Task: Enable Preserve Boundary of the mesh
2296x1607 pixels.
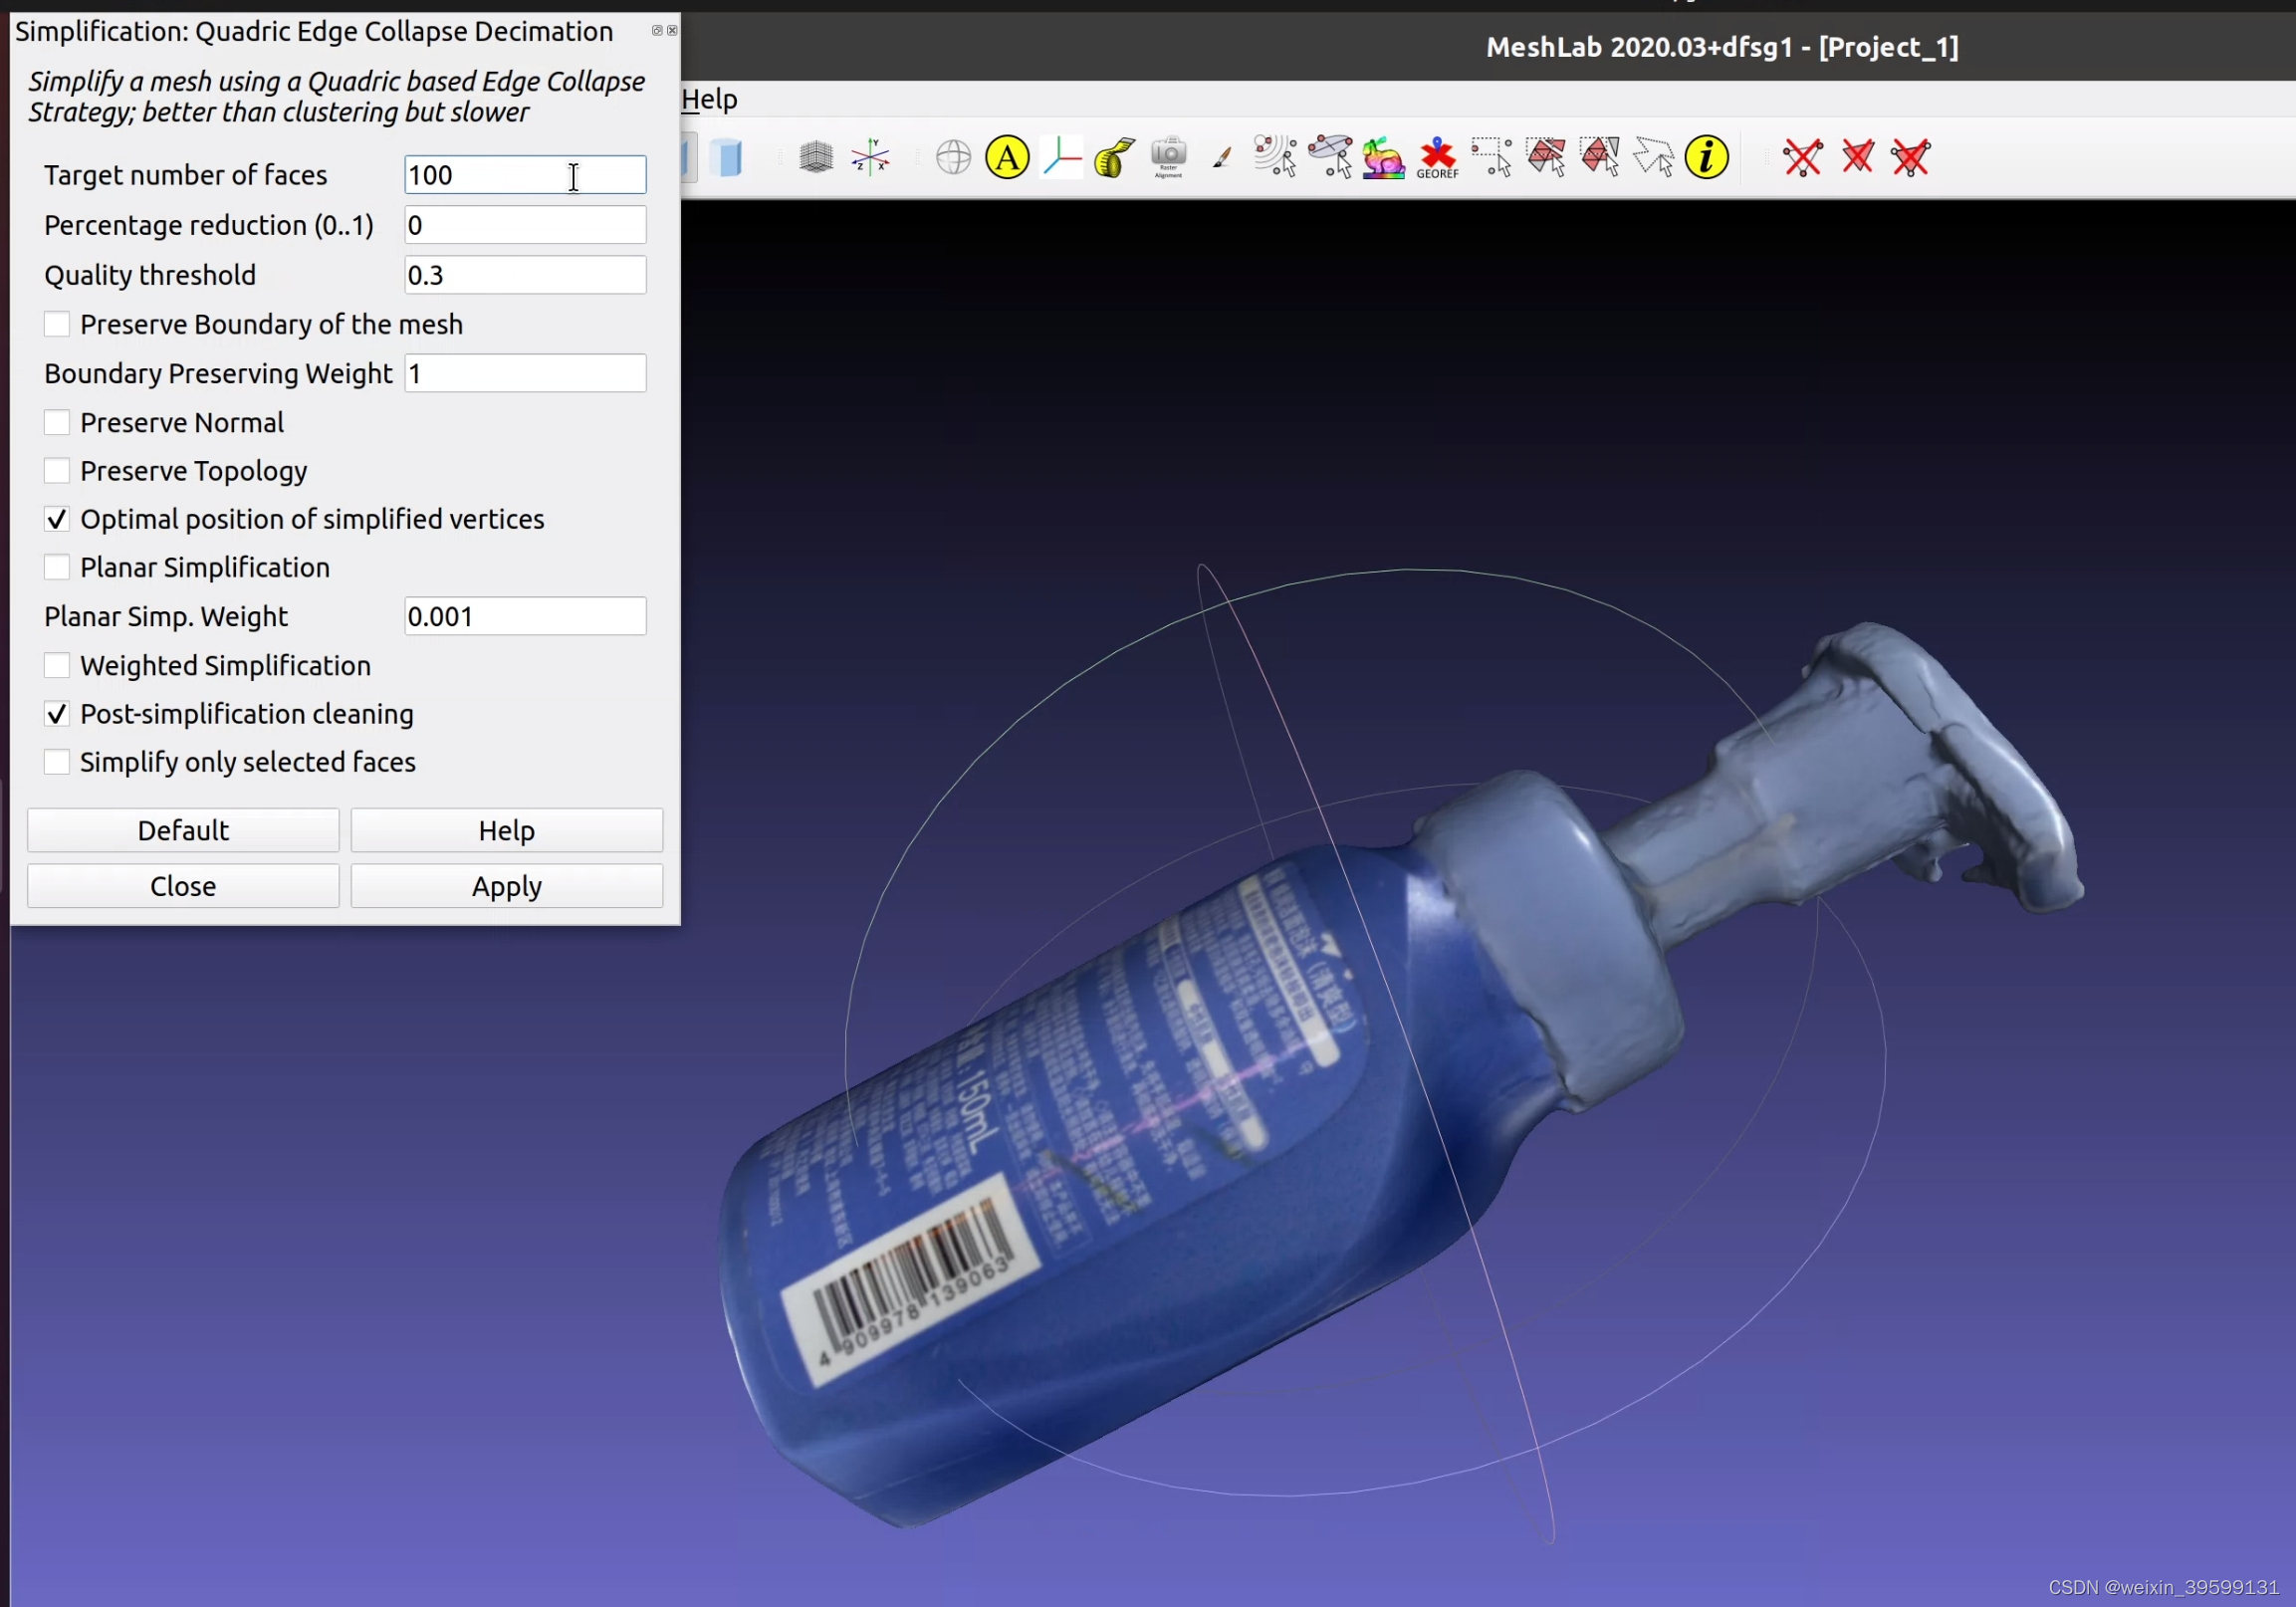Action: coord(56,323)
